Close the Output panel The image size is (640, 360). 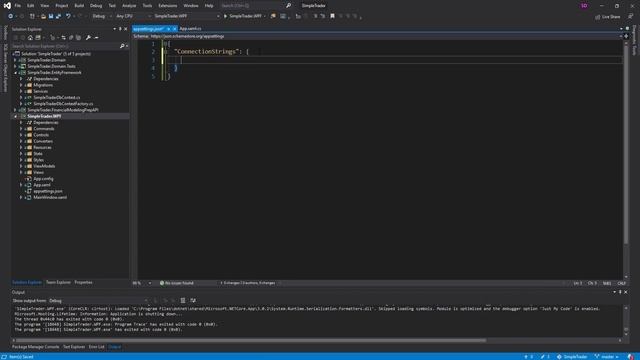[626, 292]
